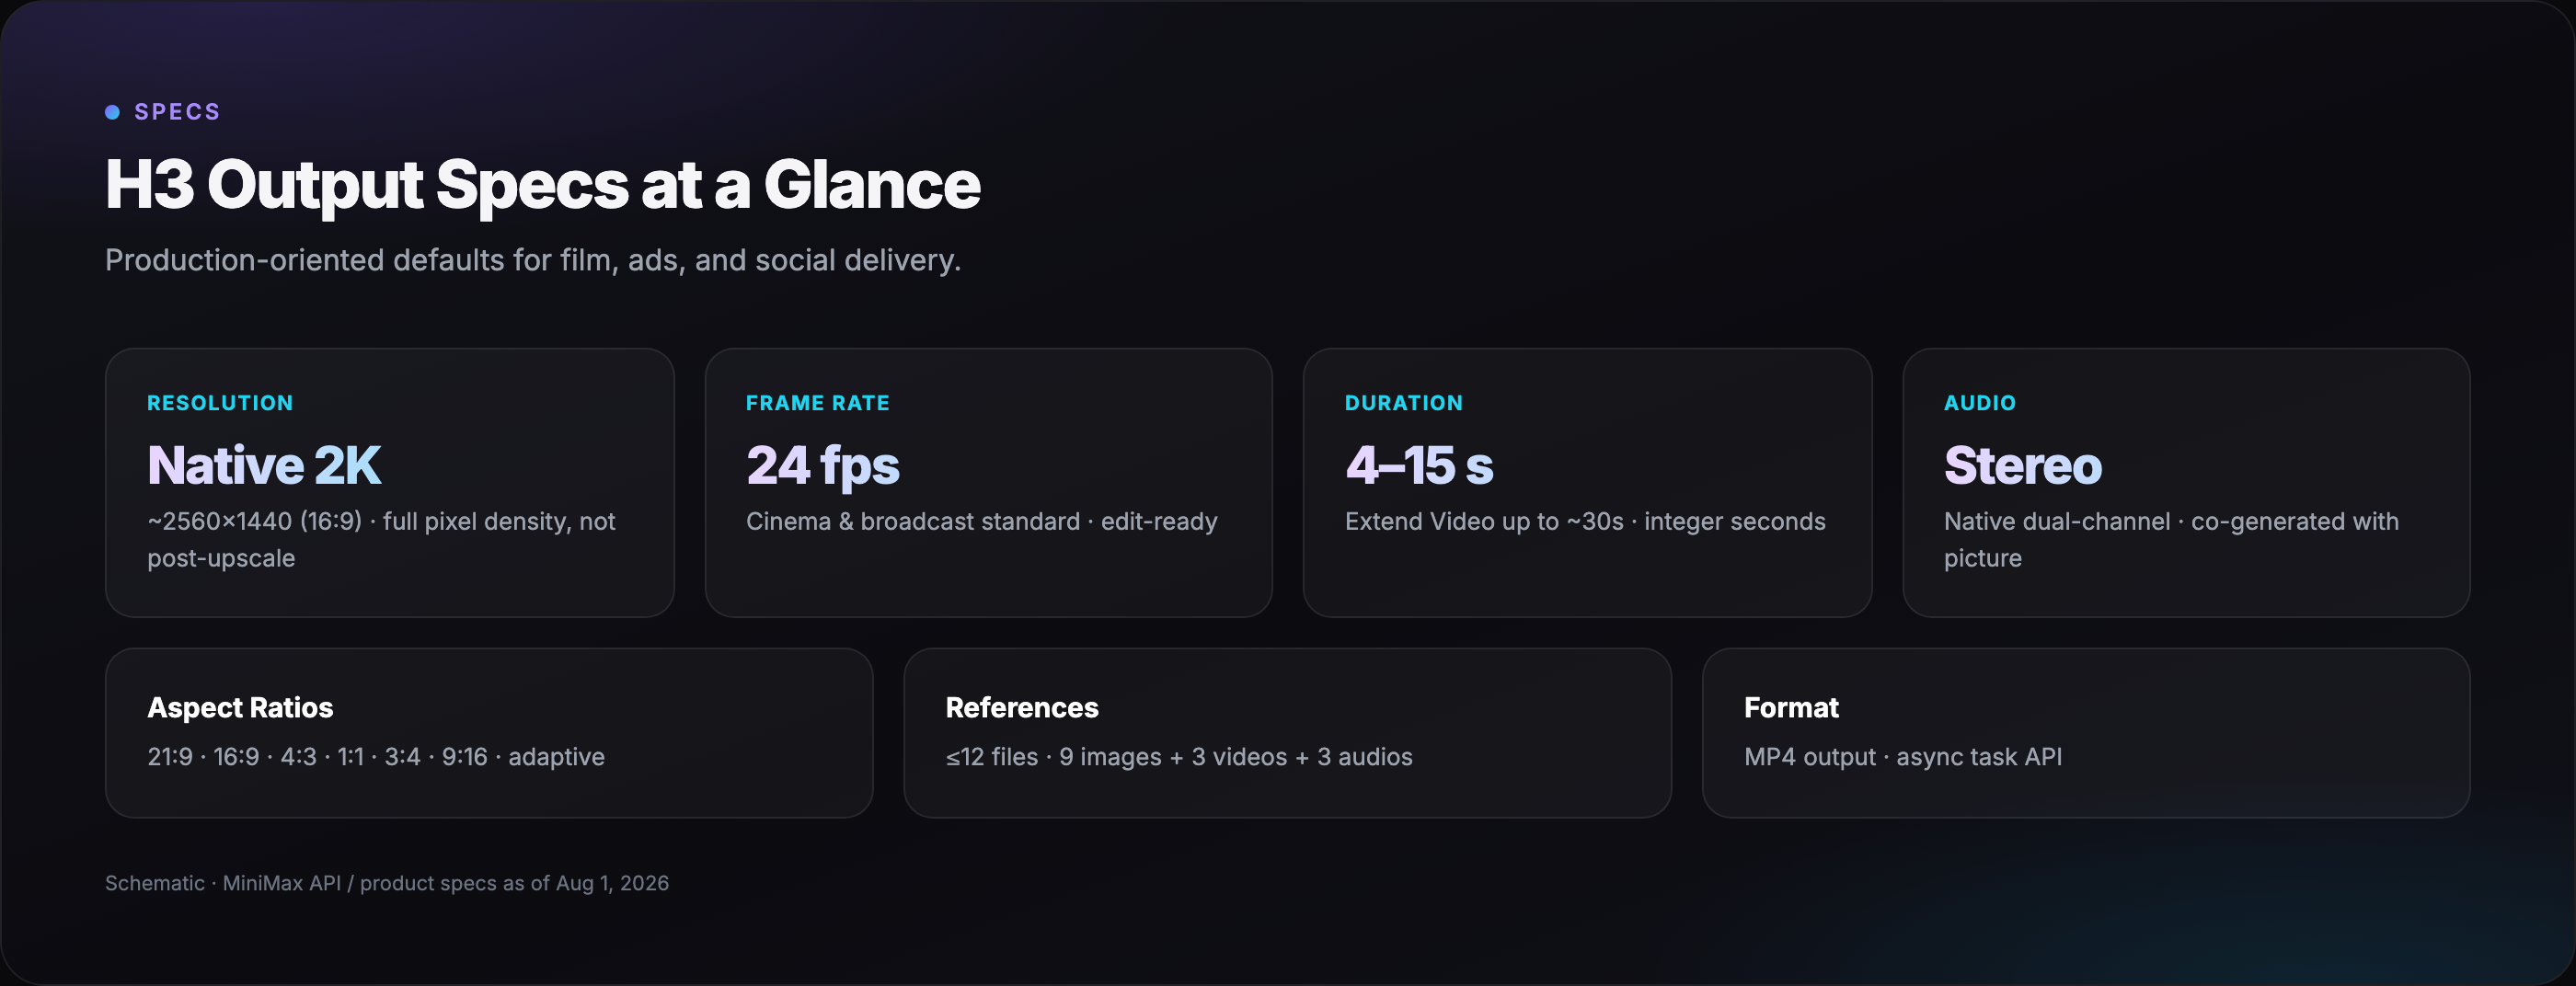2576x986 pixels.
Task: Open the Resolution Native 2K card
Action: click(x=389, y=482)
